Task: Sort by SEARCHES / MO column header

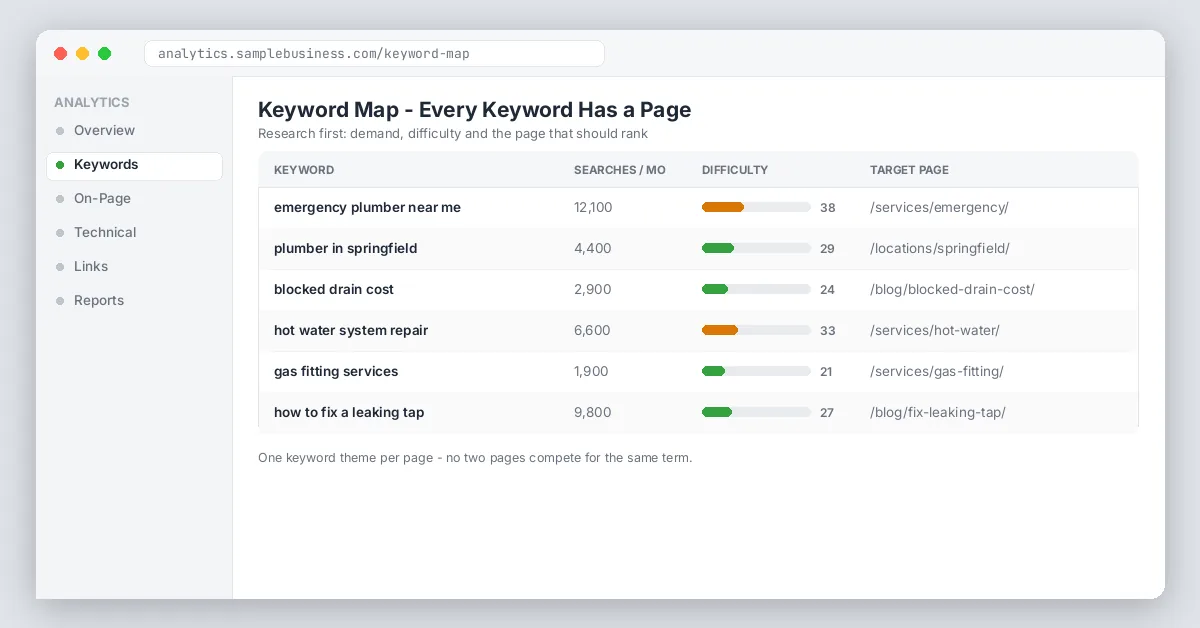Action: (619, 170)
